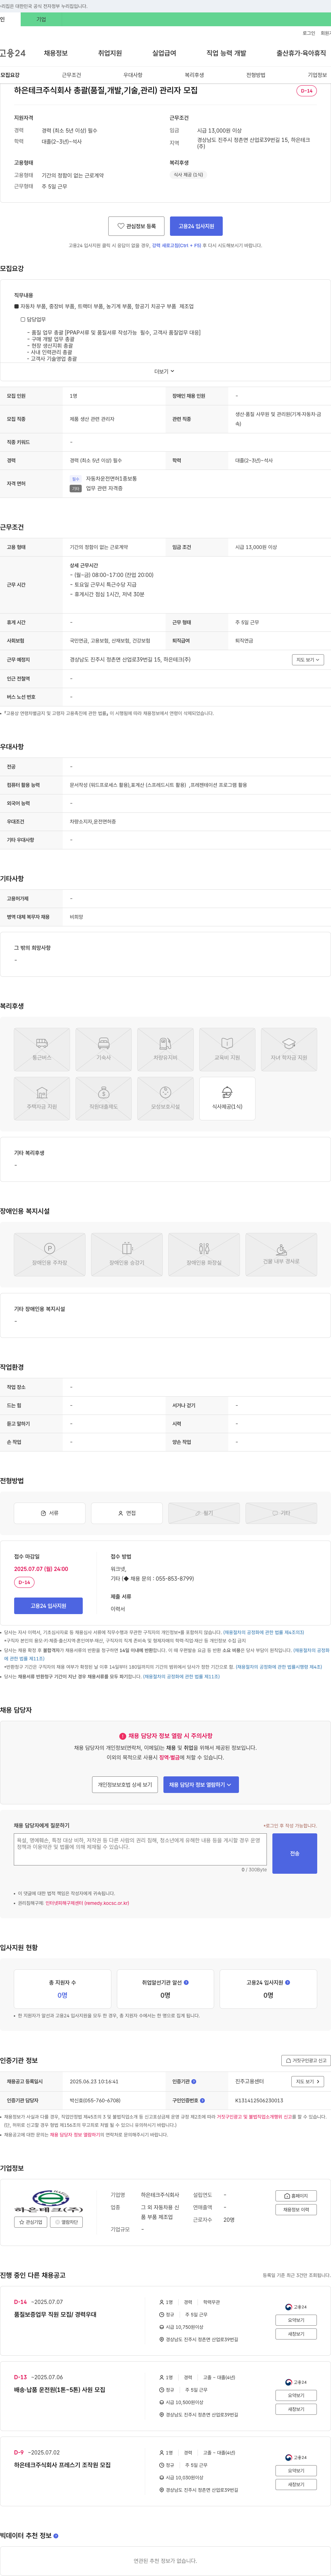Screen dimensions: 331x2576
Task: Switch to the 기업정보 tab
Action: point(317,75)
